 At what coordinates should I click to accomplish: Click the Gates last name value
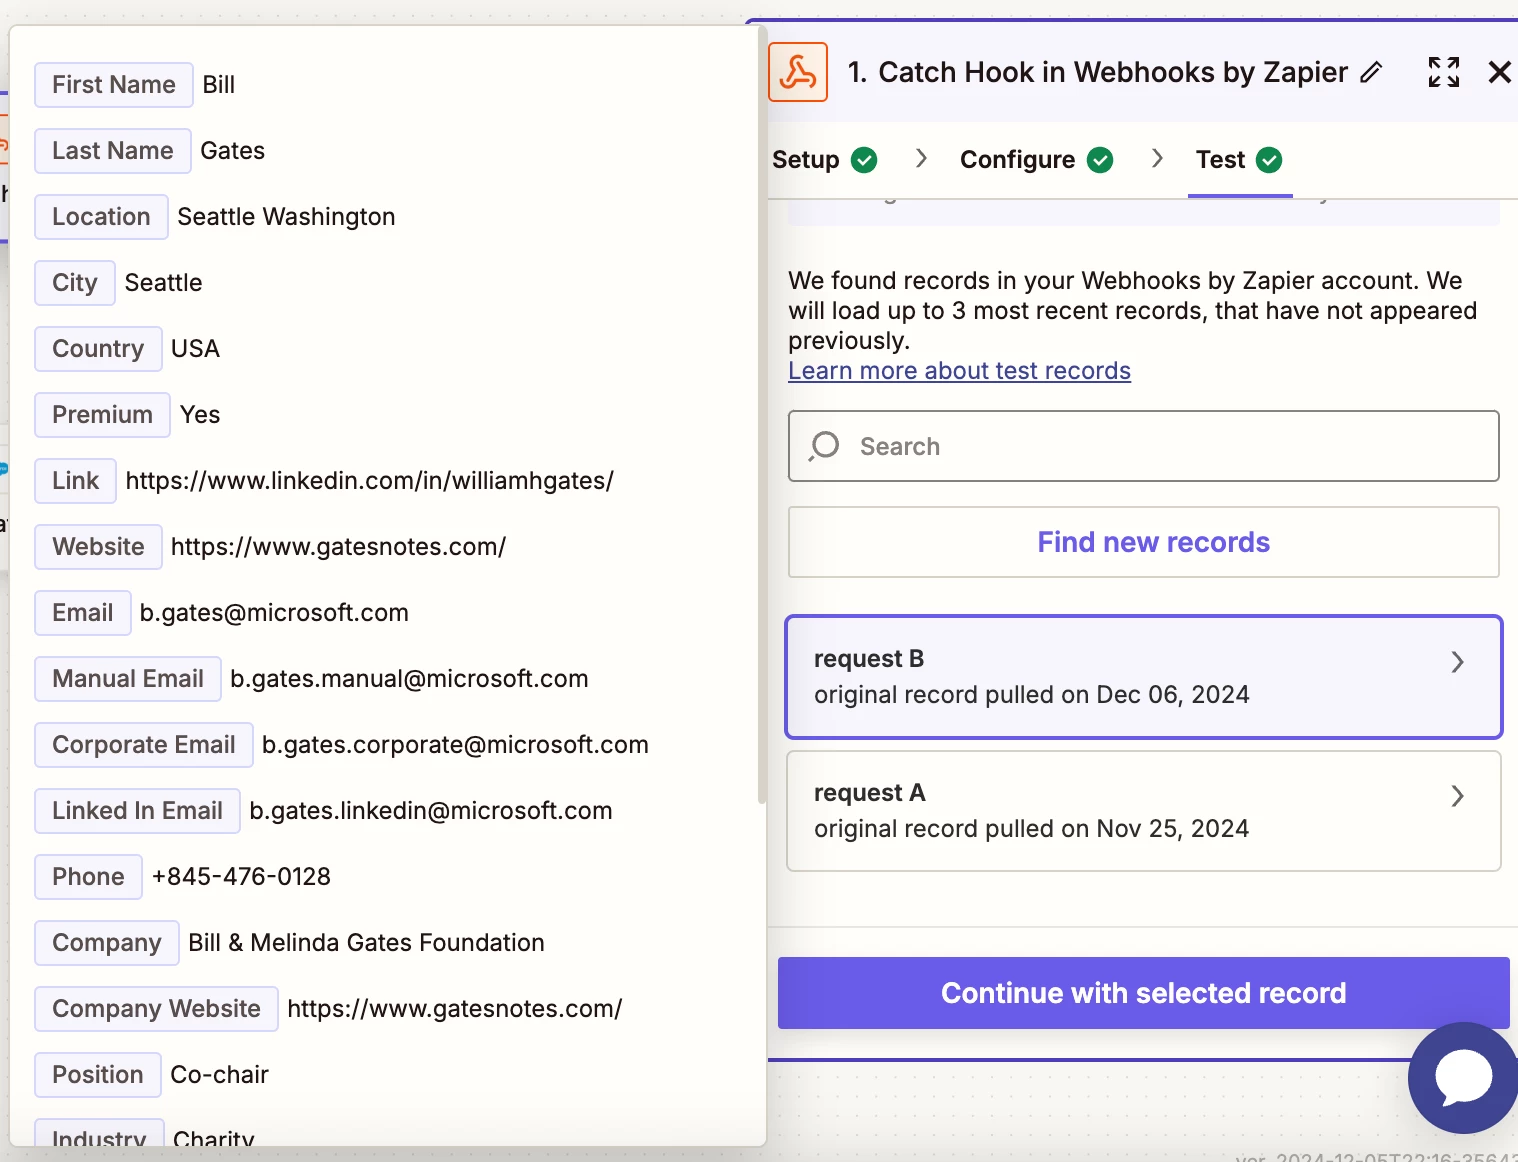coord(233,151)
